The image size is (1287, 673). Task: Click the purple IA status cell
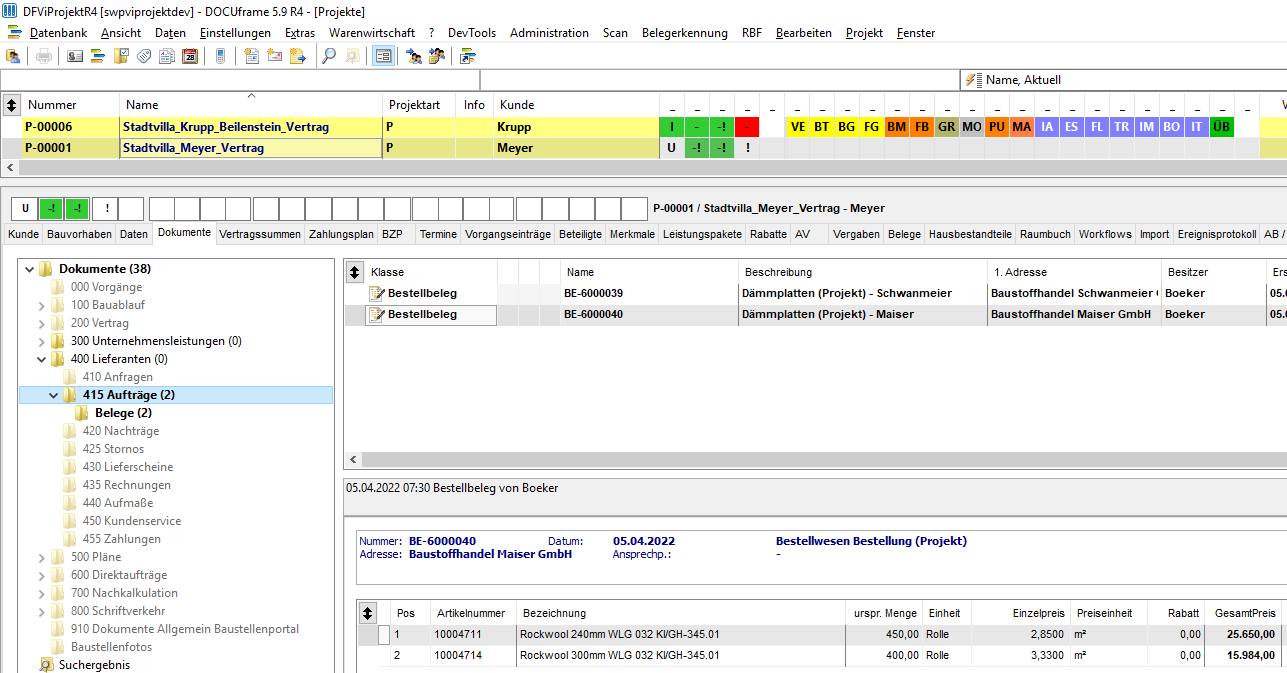pos(1047,127)
